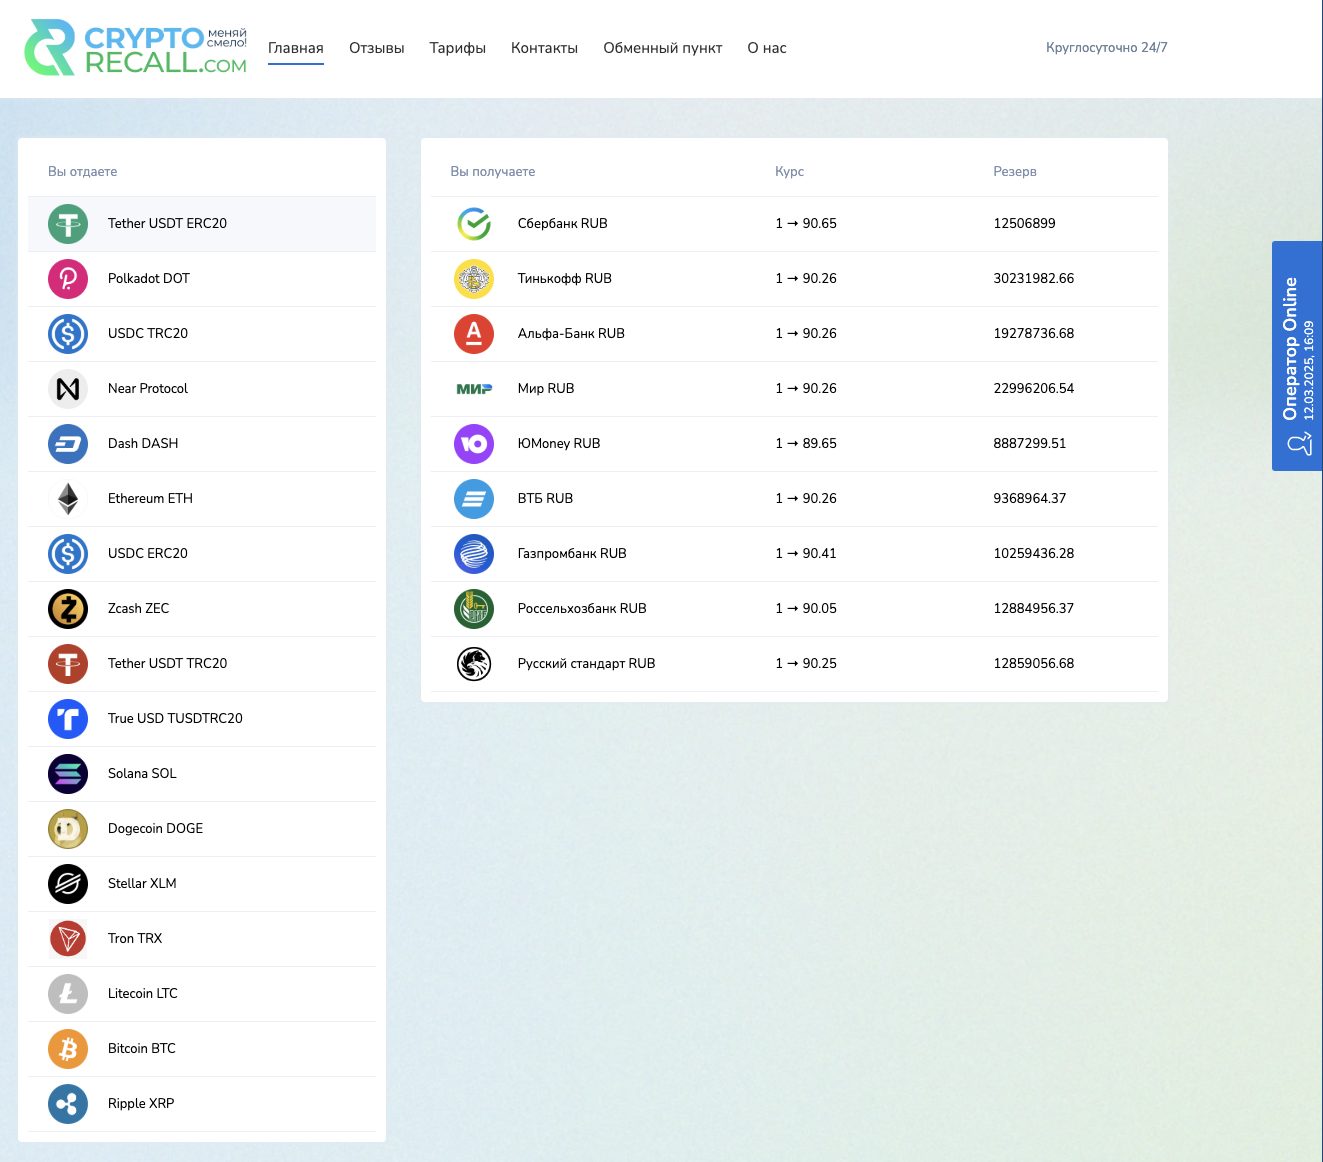
Task: Select Тинькофф RUB as receiving method
Action: (x=795, y=279)
